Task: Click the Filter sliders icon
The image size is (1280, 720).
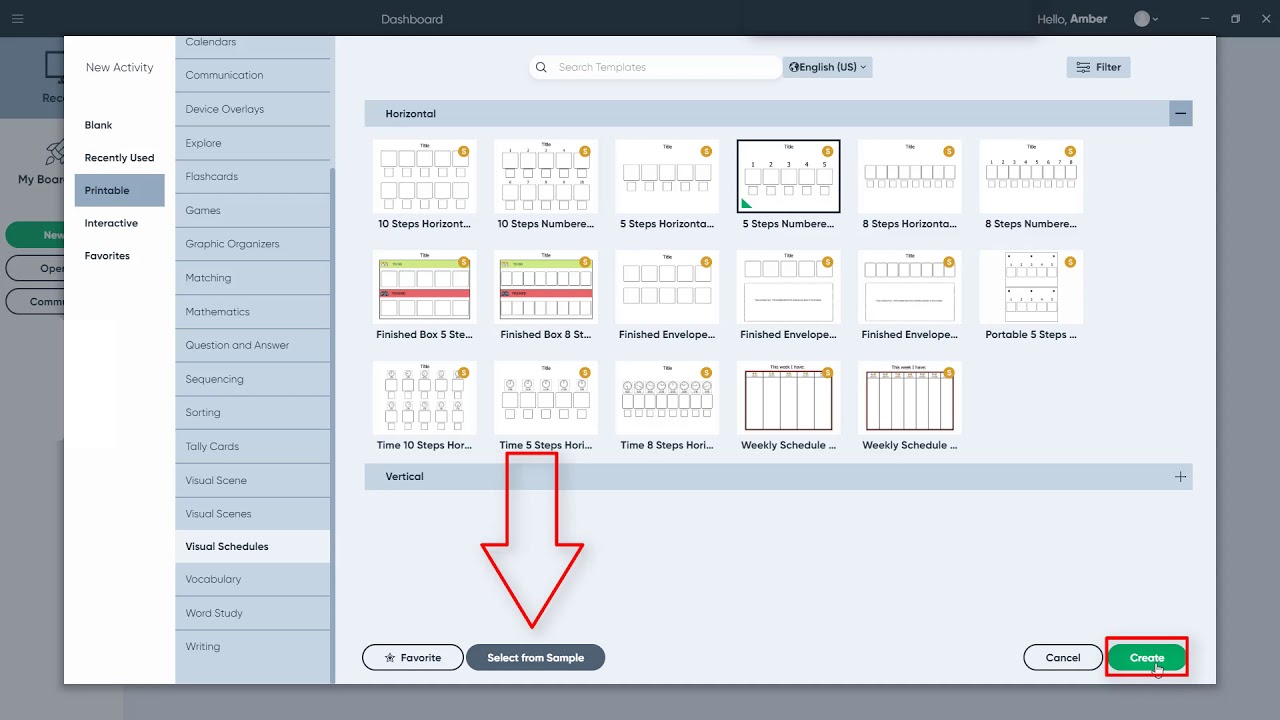Action: (1083, 67)
